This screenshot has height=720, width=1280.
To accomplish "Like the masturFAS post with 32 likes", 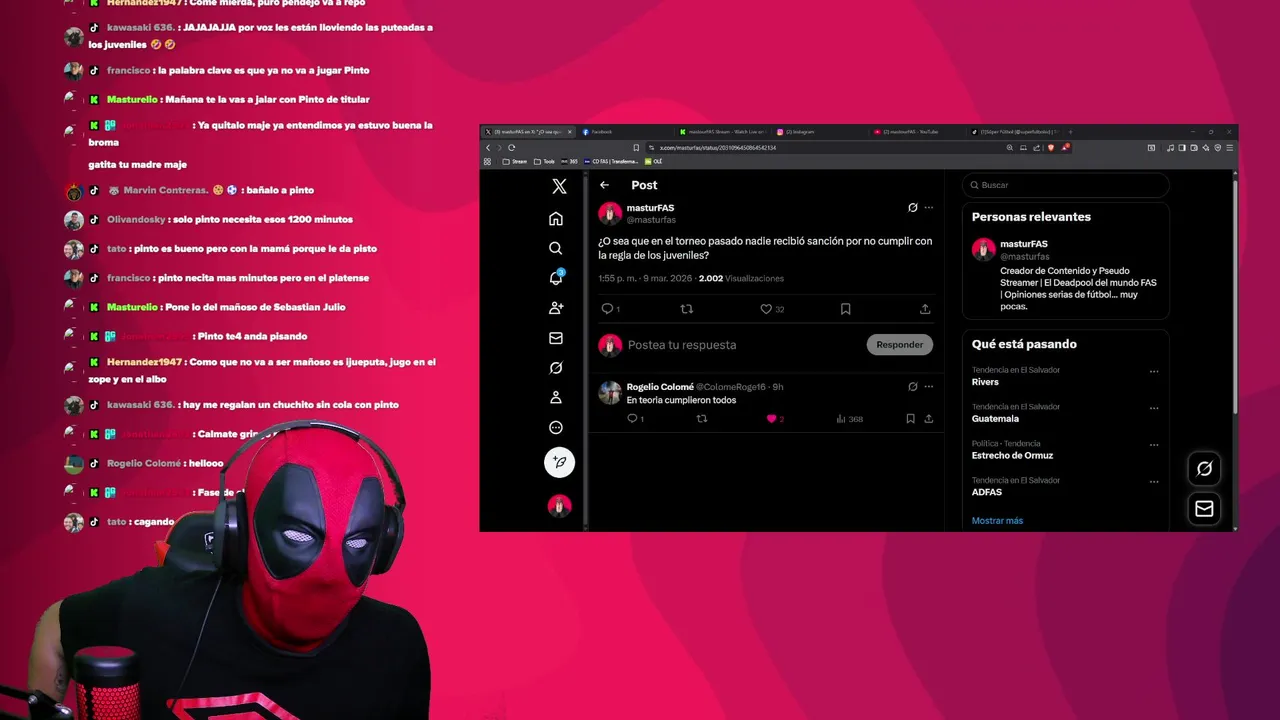I will point(771,309).
